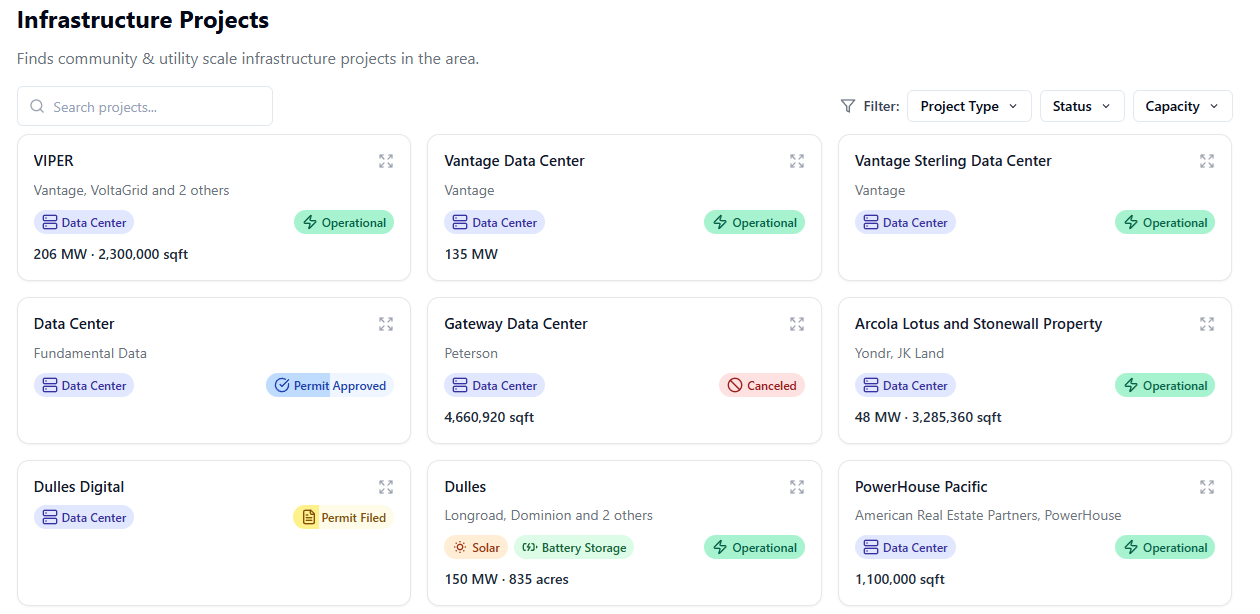The width and height of the screenshot is (1260, 614).
Task: Click the Solar tag on Dulles card
Action: pyautogui.click(x=477, y=547)
